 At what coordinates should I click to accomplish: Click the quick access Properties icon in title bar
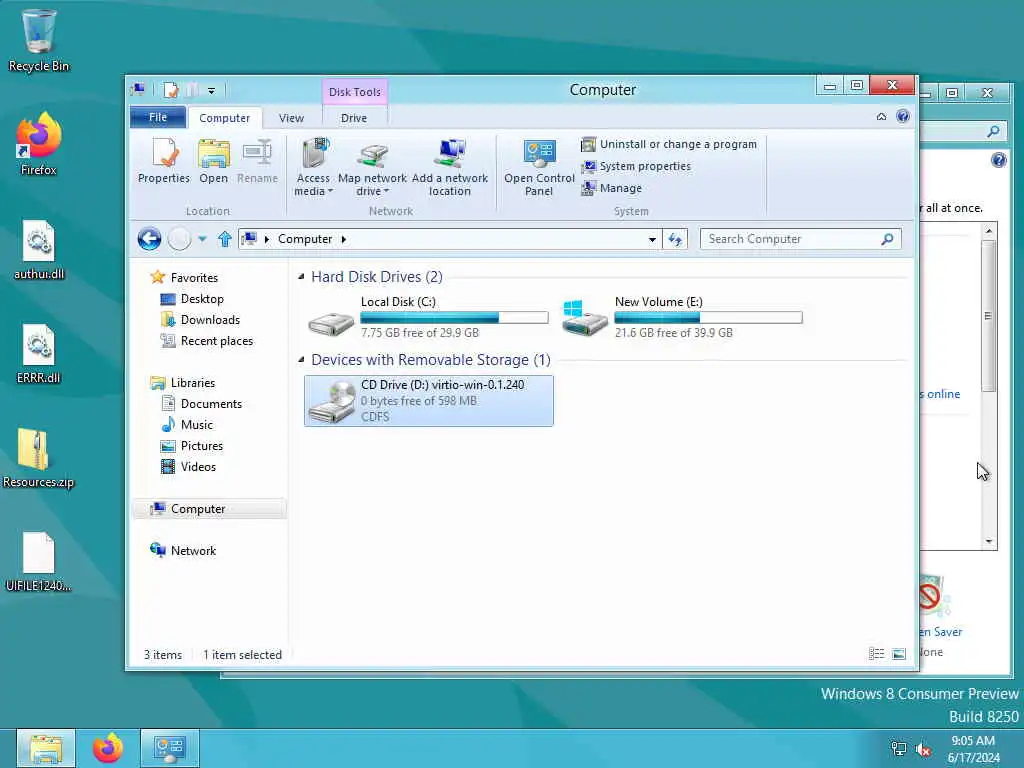click(x=171, y=90)
